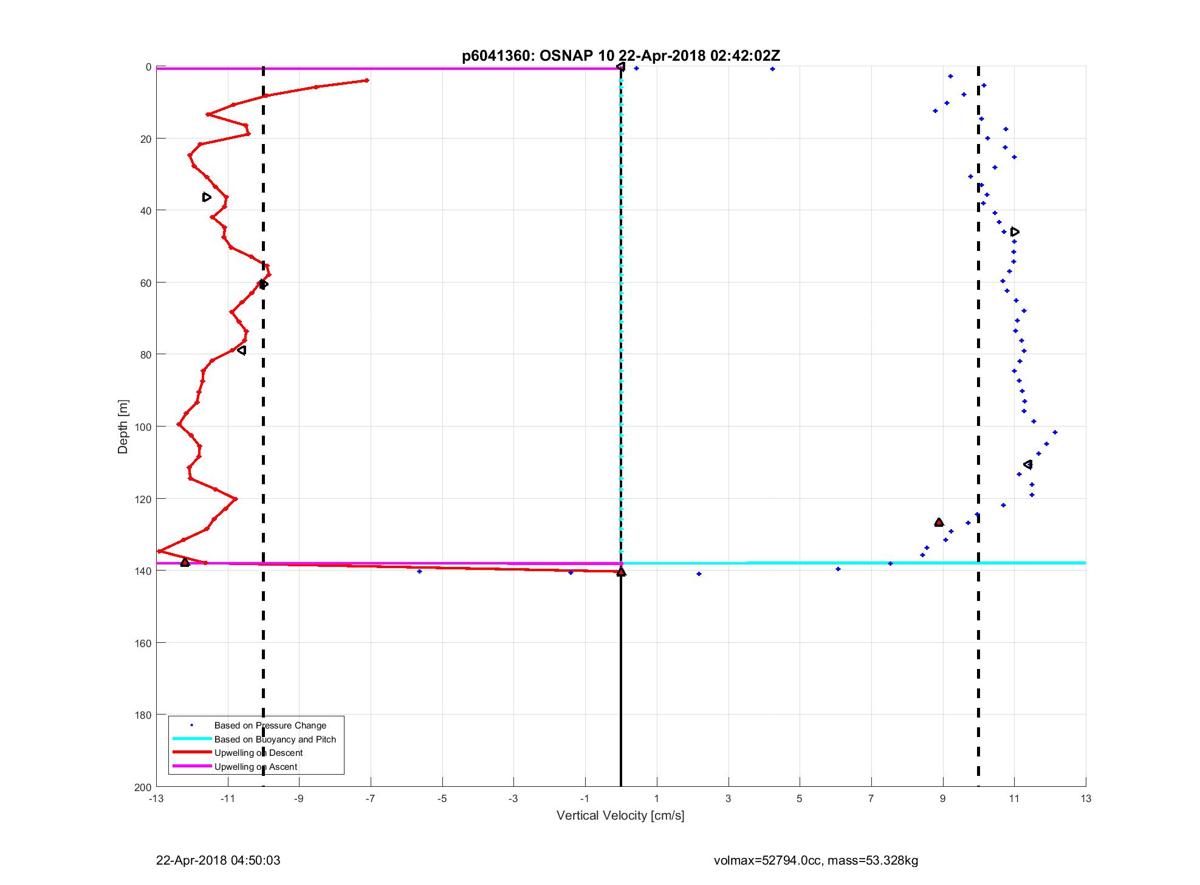1200x885 pixels.
Task: Click the x-axis tick label '-3'
Action: click(x=513, y=799)
